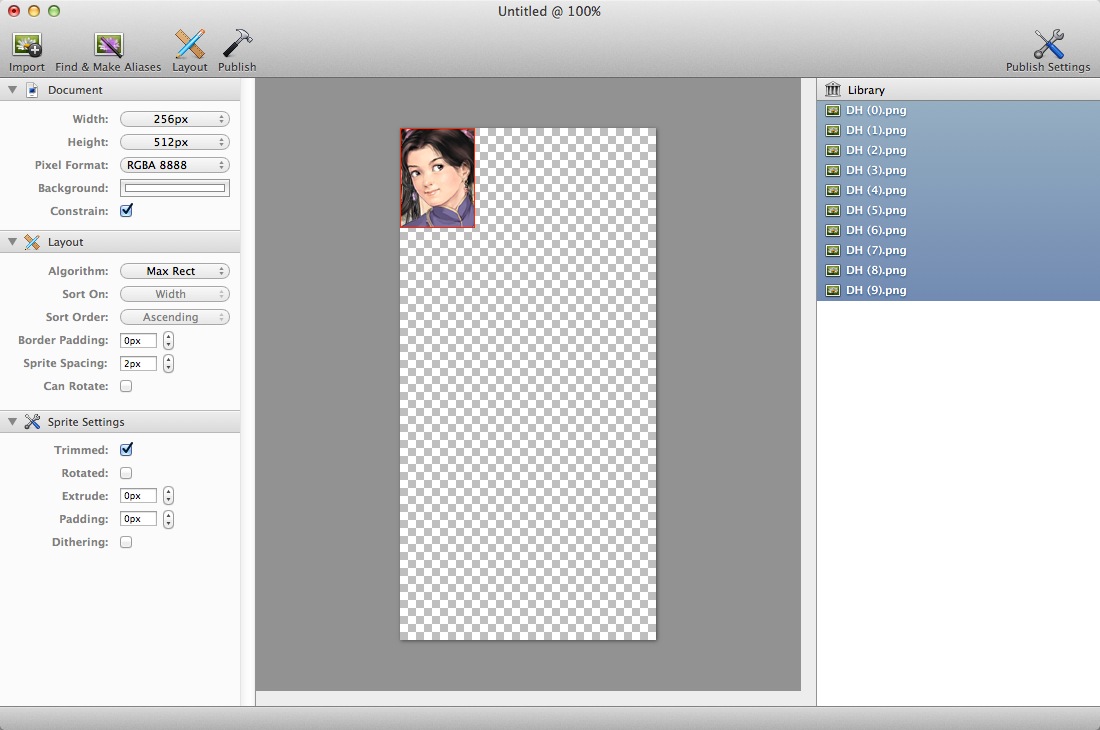Click the Publish hammer icon
The height and width of the screenshot is (730, 1100).
coord(237,45)
